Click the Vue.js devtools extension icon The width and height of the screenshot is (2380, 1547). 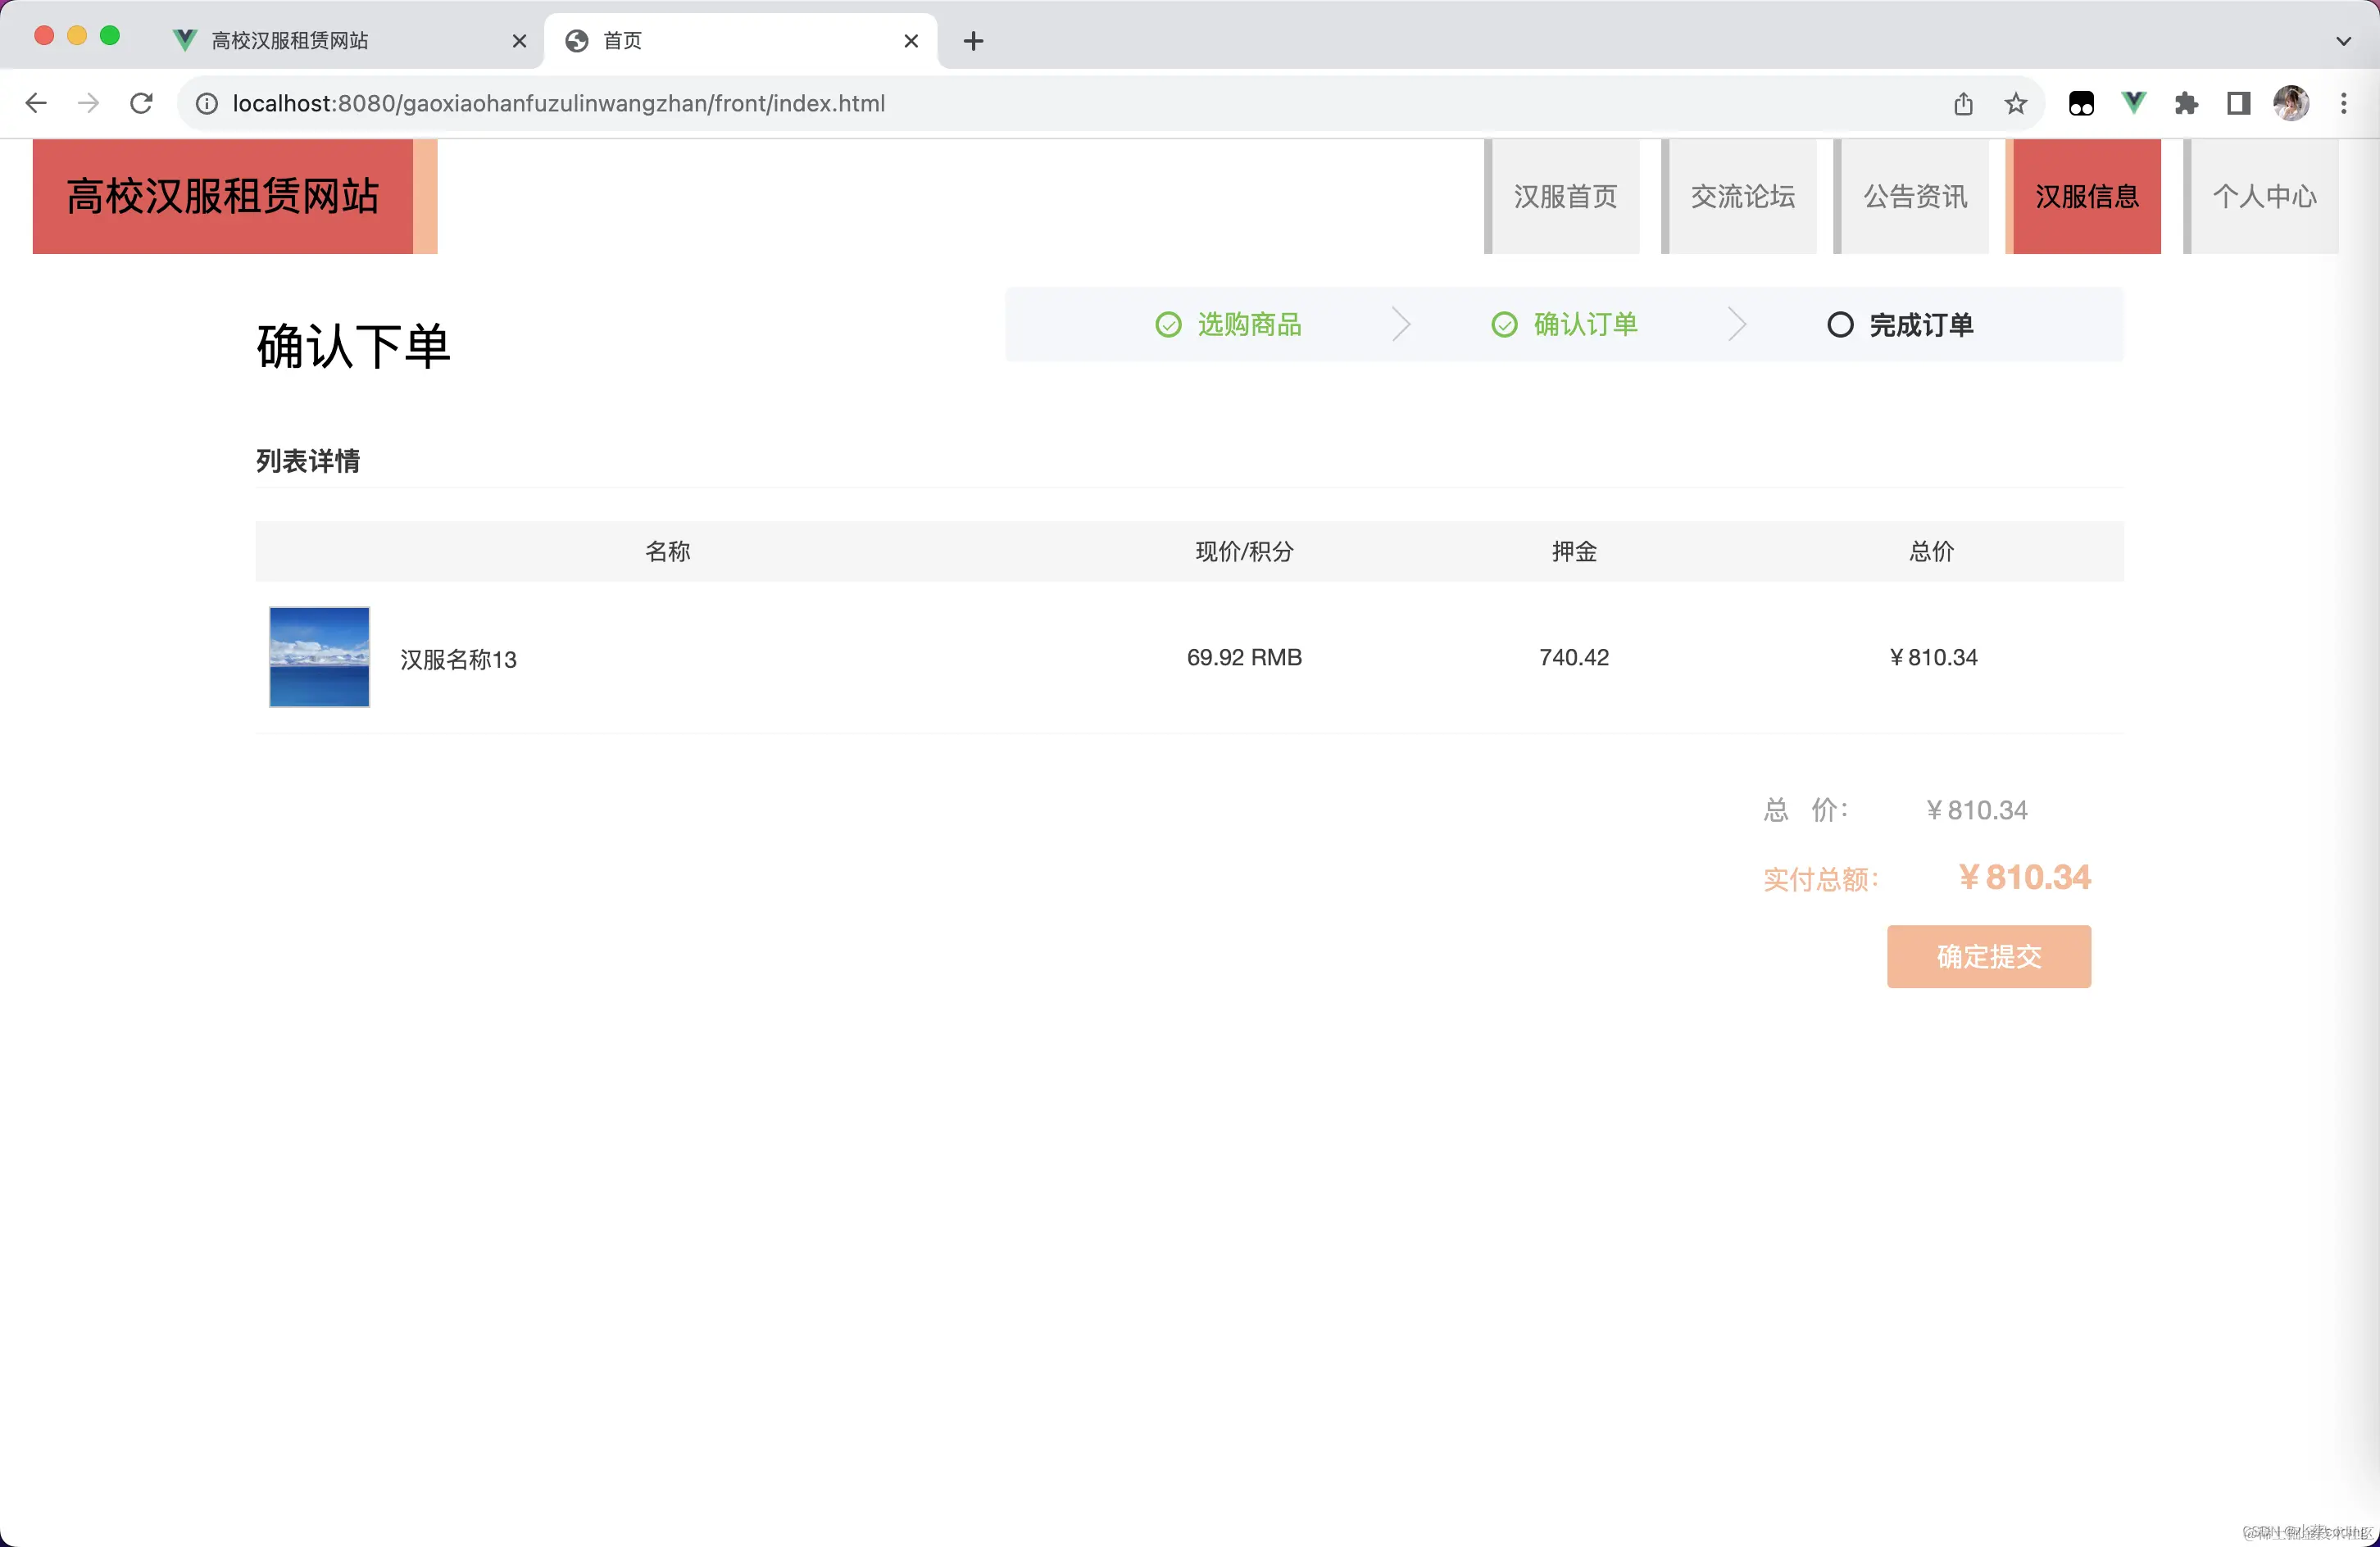(2134, 103)
